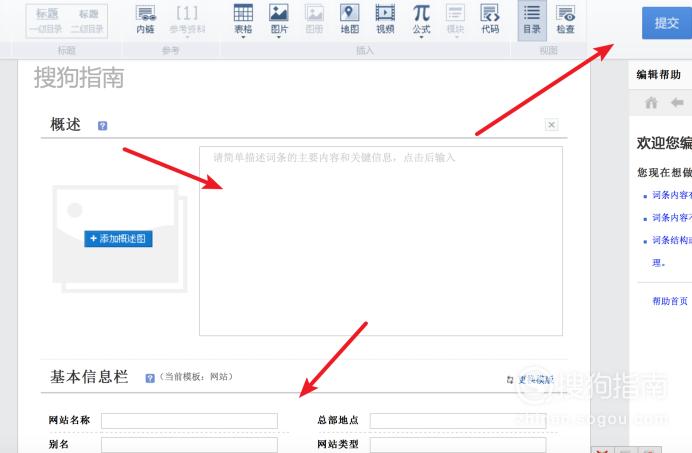The height and width of the screenshot is (453, 692).
Task: Insert a 表格 table
Action: click(x=243, y=19)
